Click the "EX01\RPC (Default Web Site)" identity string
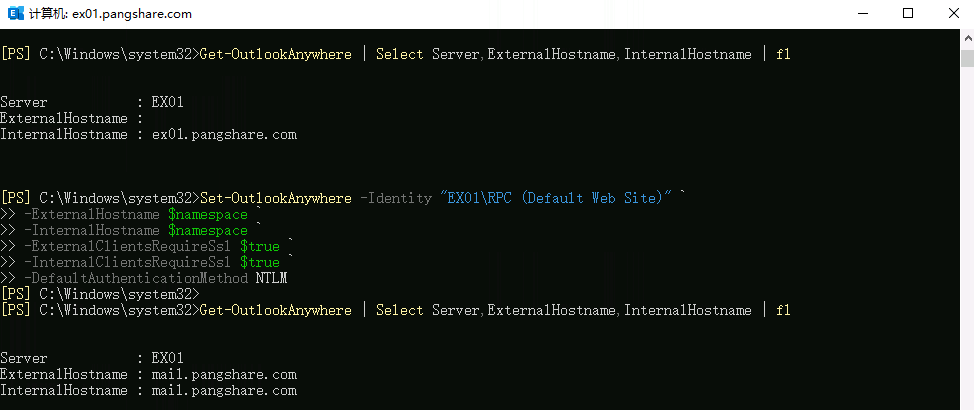The width and height of the screenshot is (974, 410). point(555,198)
